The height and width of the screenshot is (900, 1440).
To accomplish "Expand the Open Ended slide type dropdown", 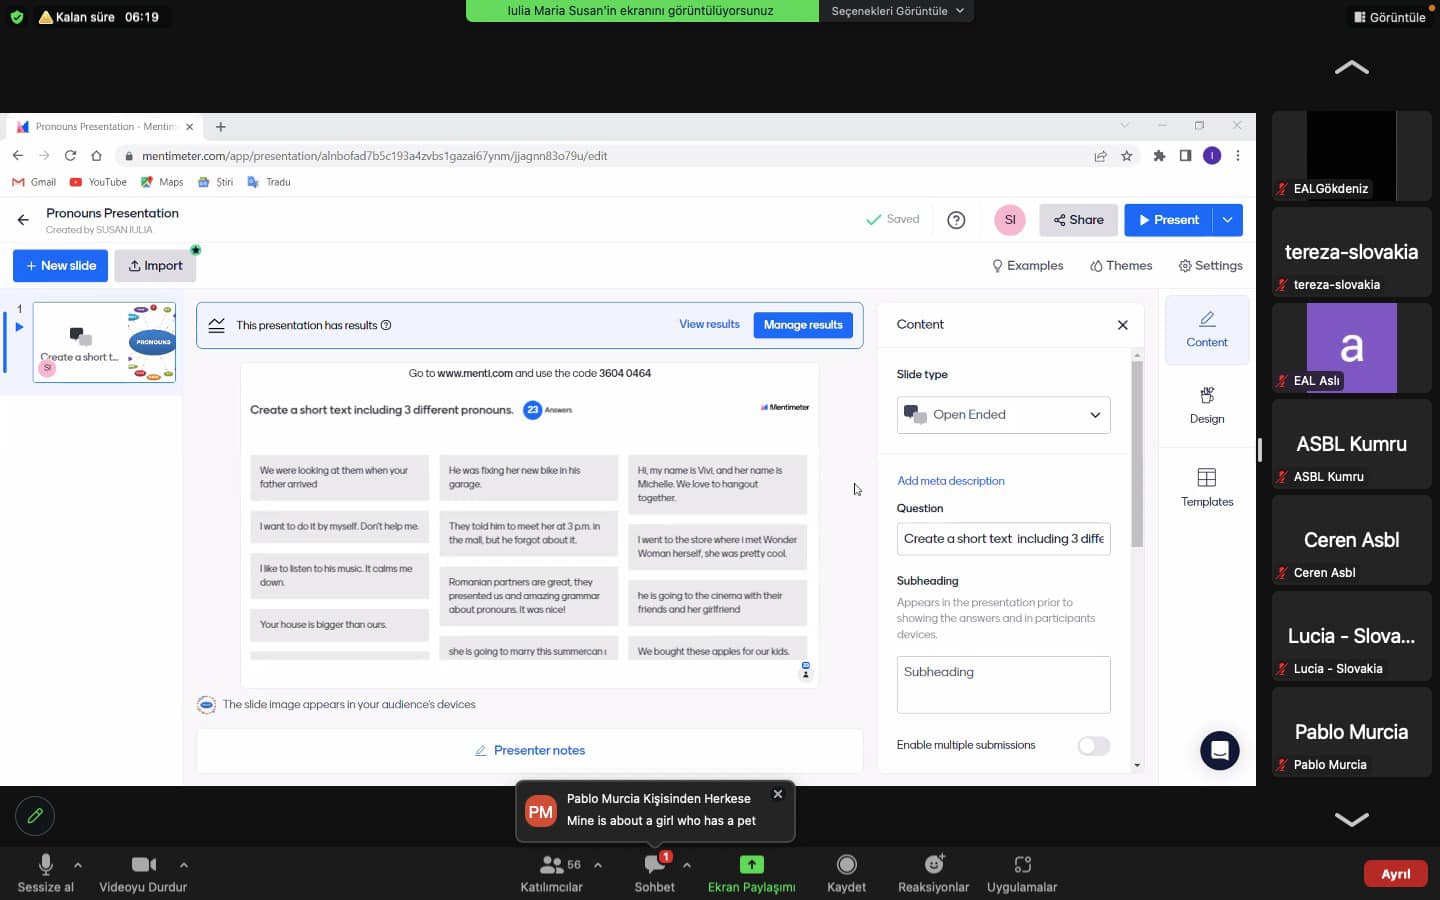I will 1003,415.
